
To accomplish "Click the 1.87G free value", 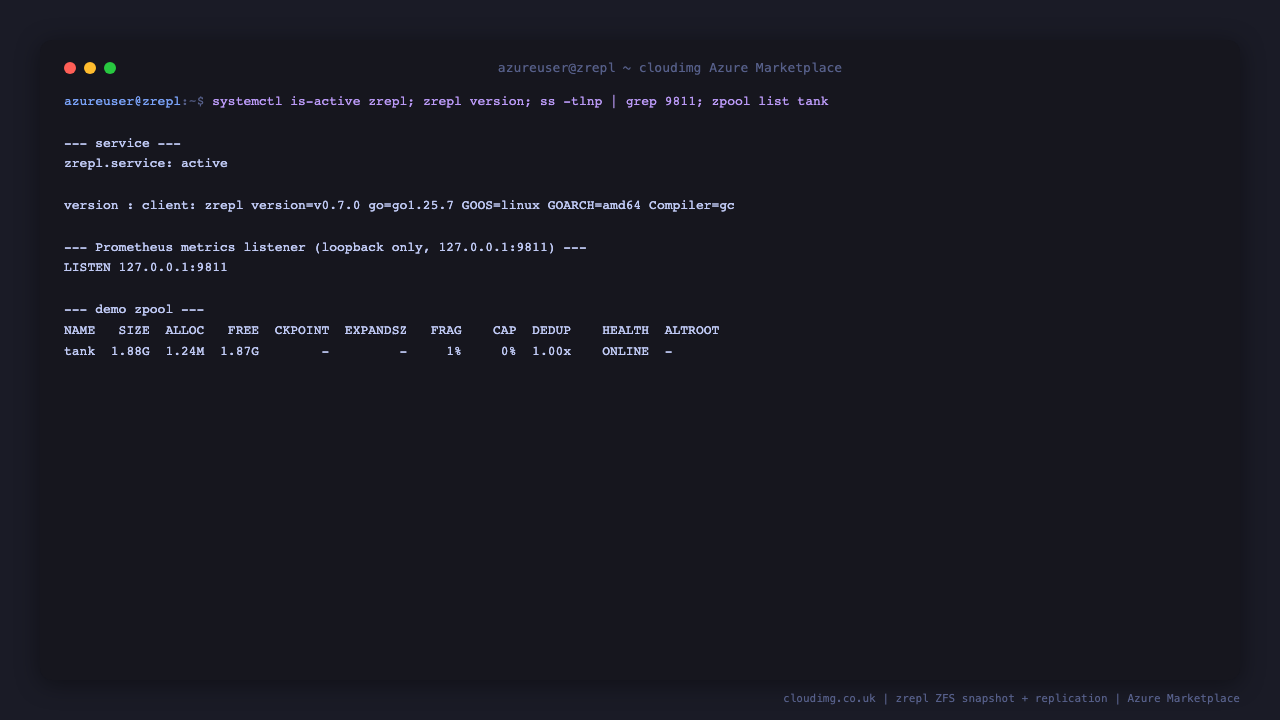I will 240,351.
